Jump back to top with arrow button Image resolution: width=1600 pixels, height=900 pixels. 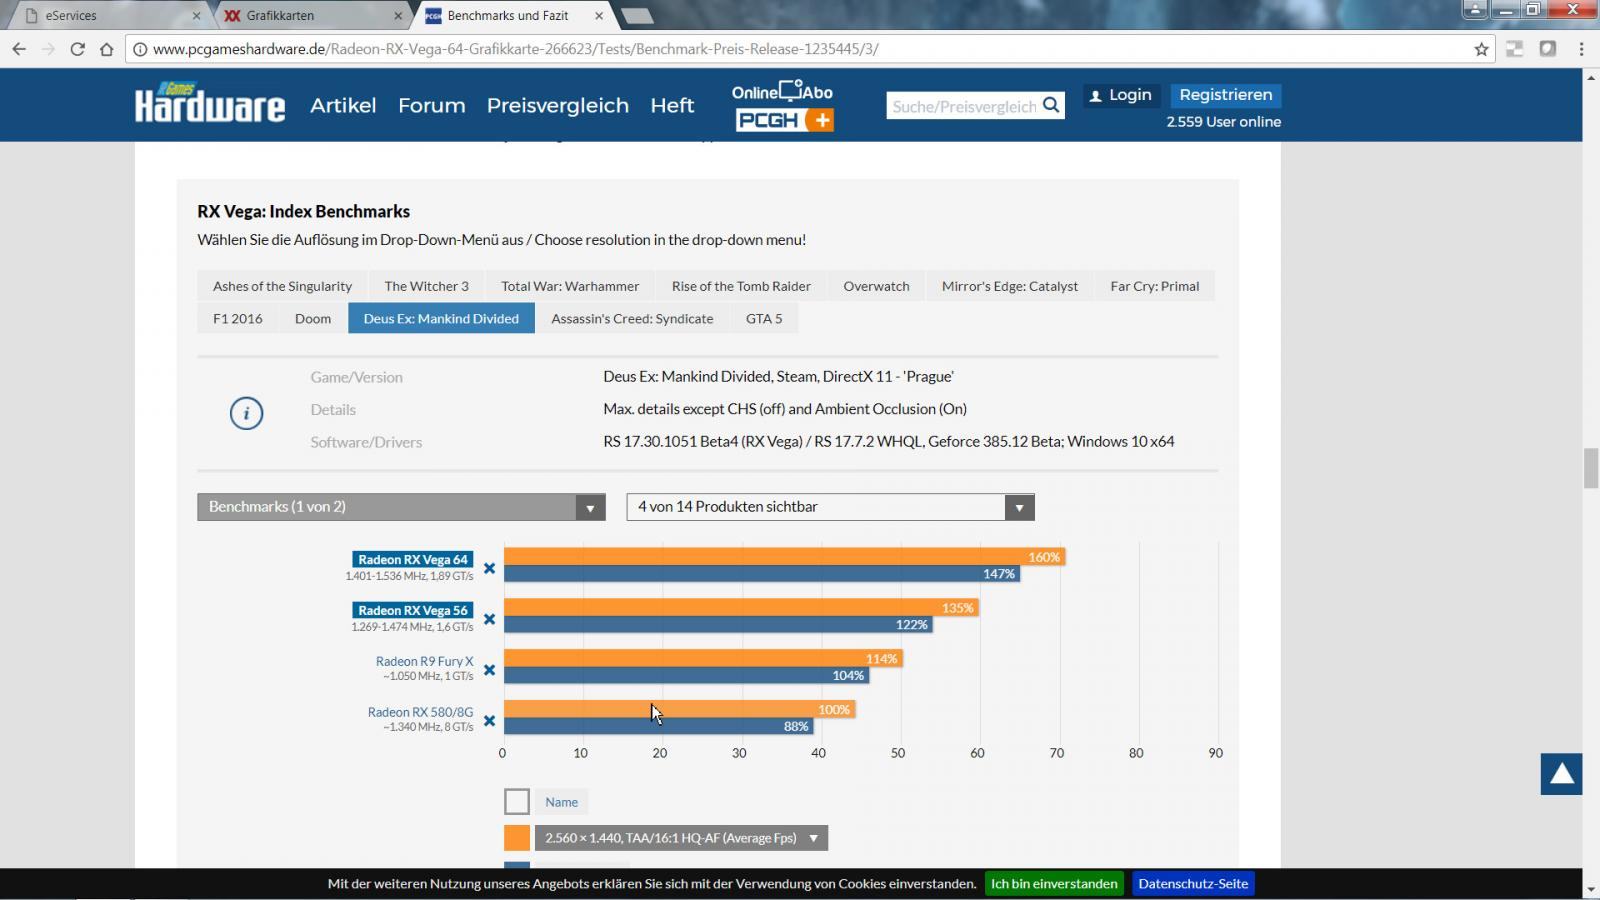pos(1561,774)
